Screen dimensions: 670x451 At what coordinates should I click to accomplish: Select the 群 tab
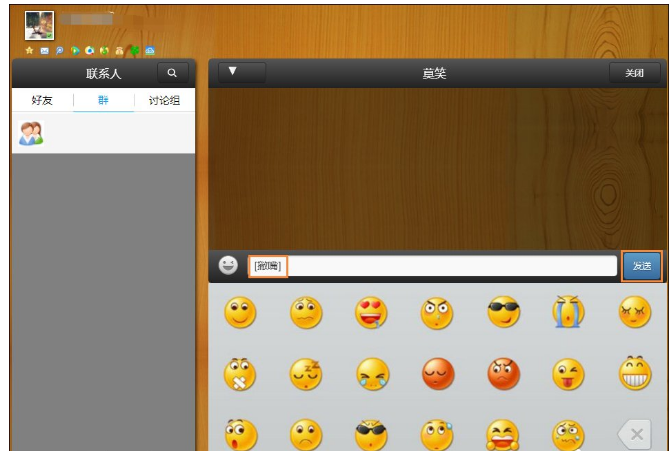[103, 100]
